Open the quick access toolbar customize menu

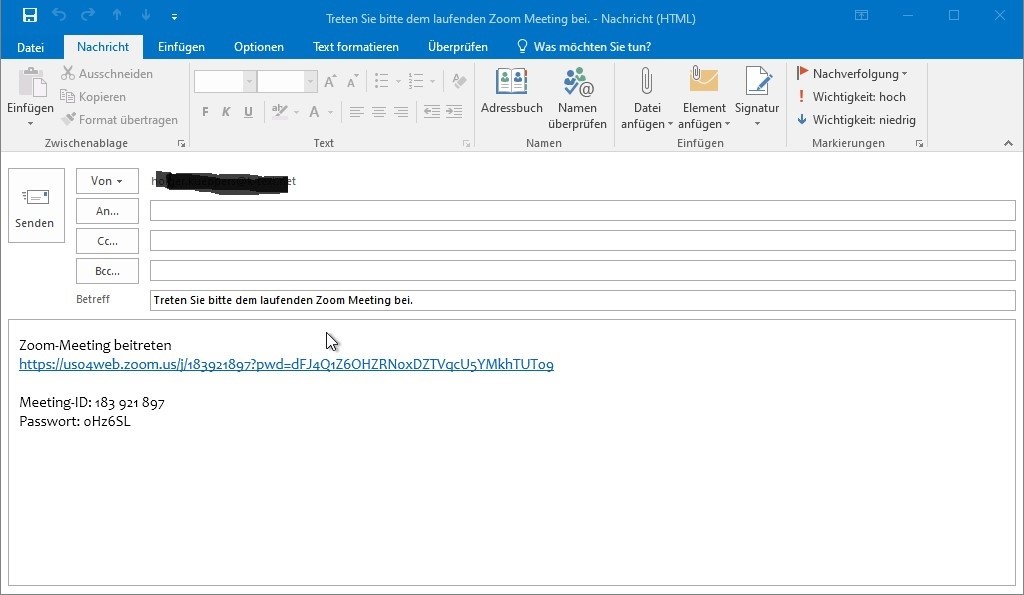(x=174, y=16)
